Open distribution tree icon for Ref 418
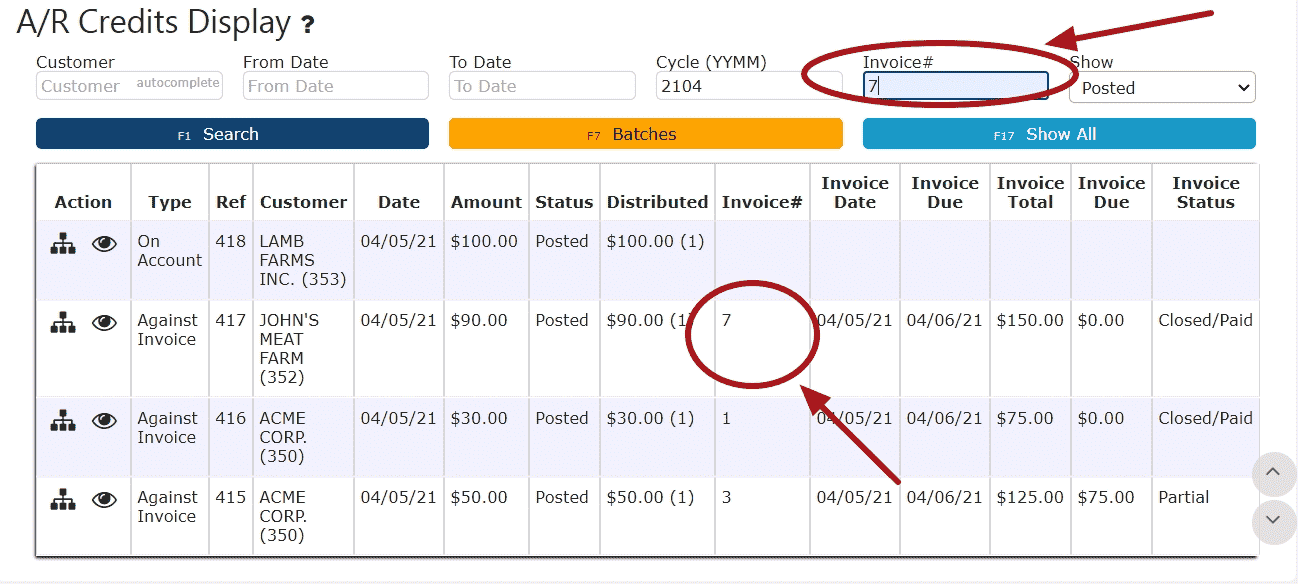Screen dimensions: 1298x584 click(63, 243)
